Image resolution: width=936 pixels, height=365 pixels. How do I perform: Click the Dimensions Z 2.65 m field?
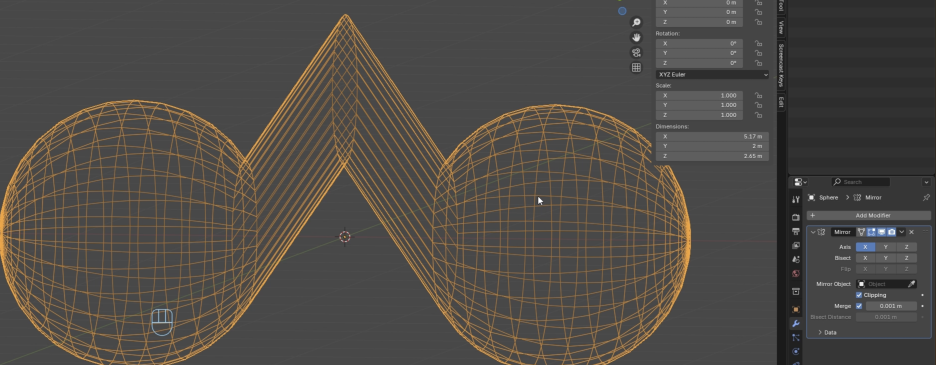click(x=712, y=157)
